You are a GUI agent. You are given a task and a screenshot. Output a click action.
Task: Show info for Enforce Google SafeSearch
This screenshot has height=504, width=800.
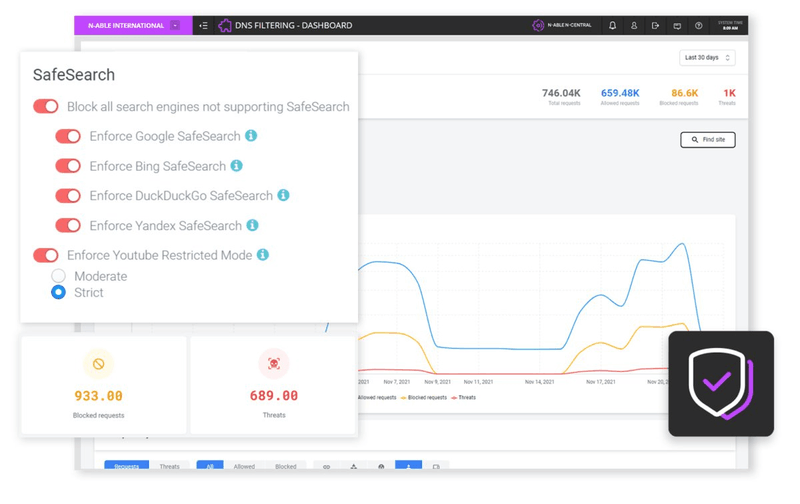tap(251, 136)
